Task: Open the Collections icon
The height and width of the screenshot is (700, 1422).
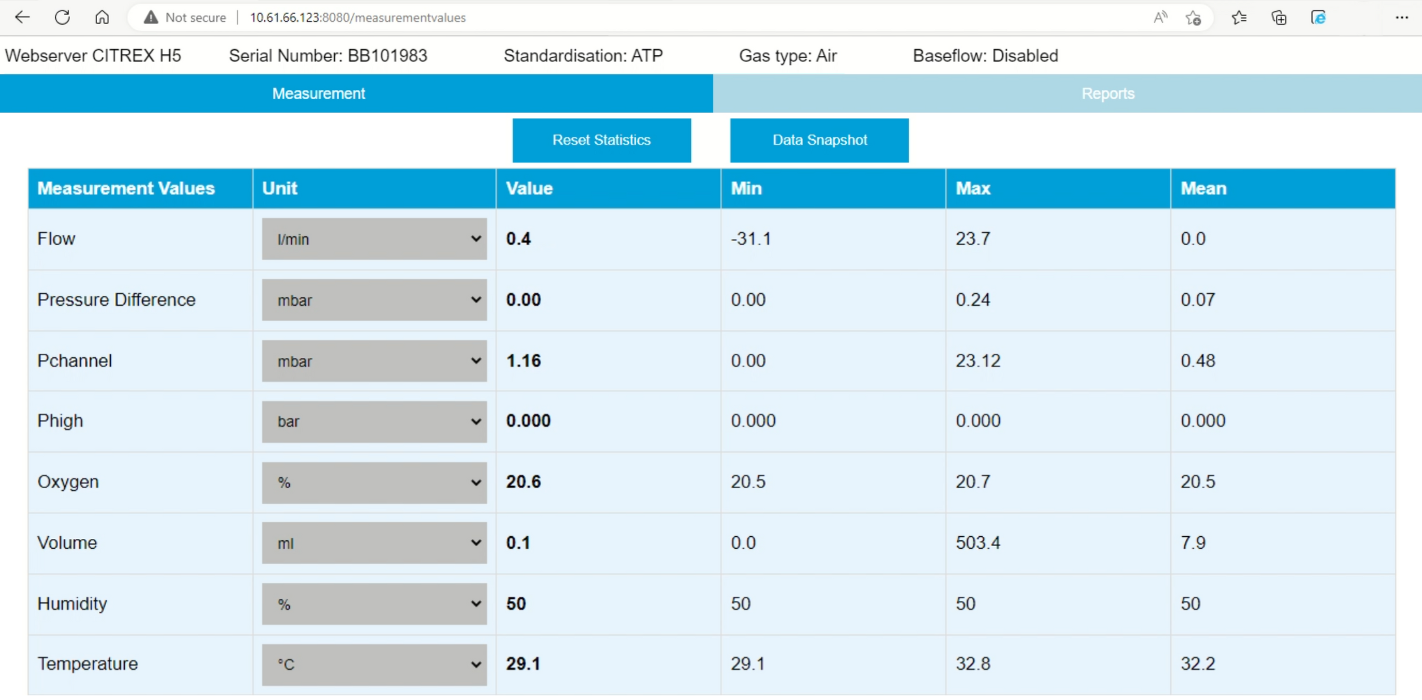Action: pos(1279,17)
